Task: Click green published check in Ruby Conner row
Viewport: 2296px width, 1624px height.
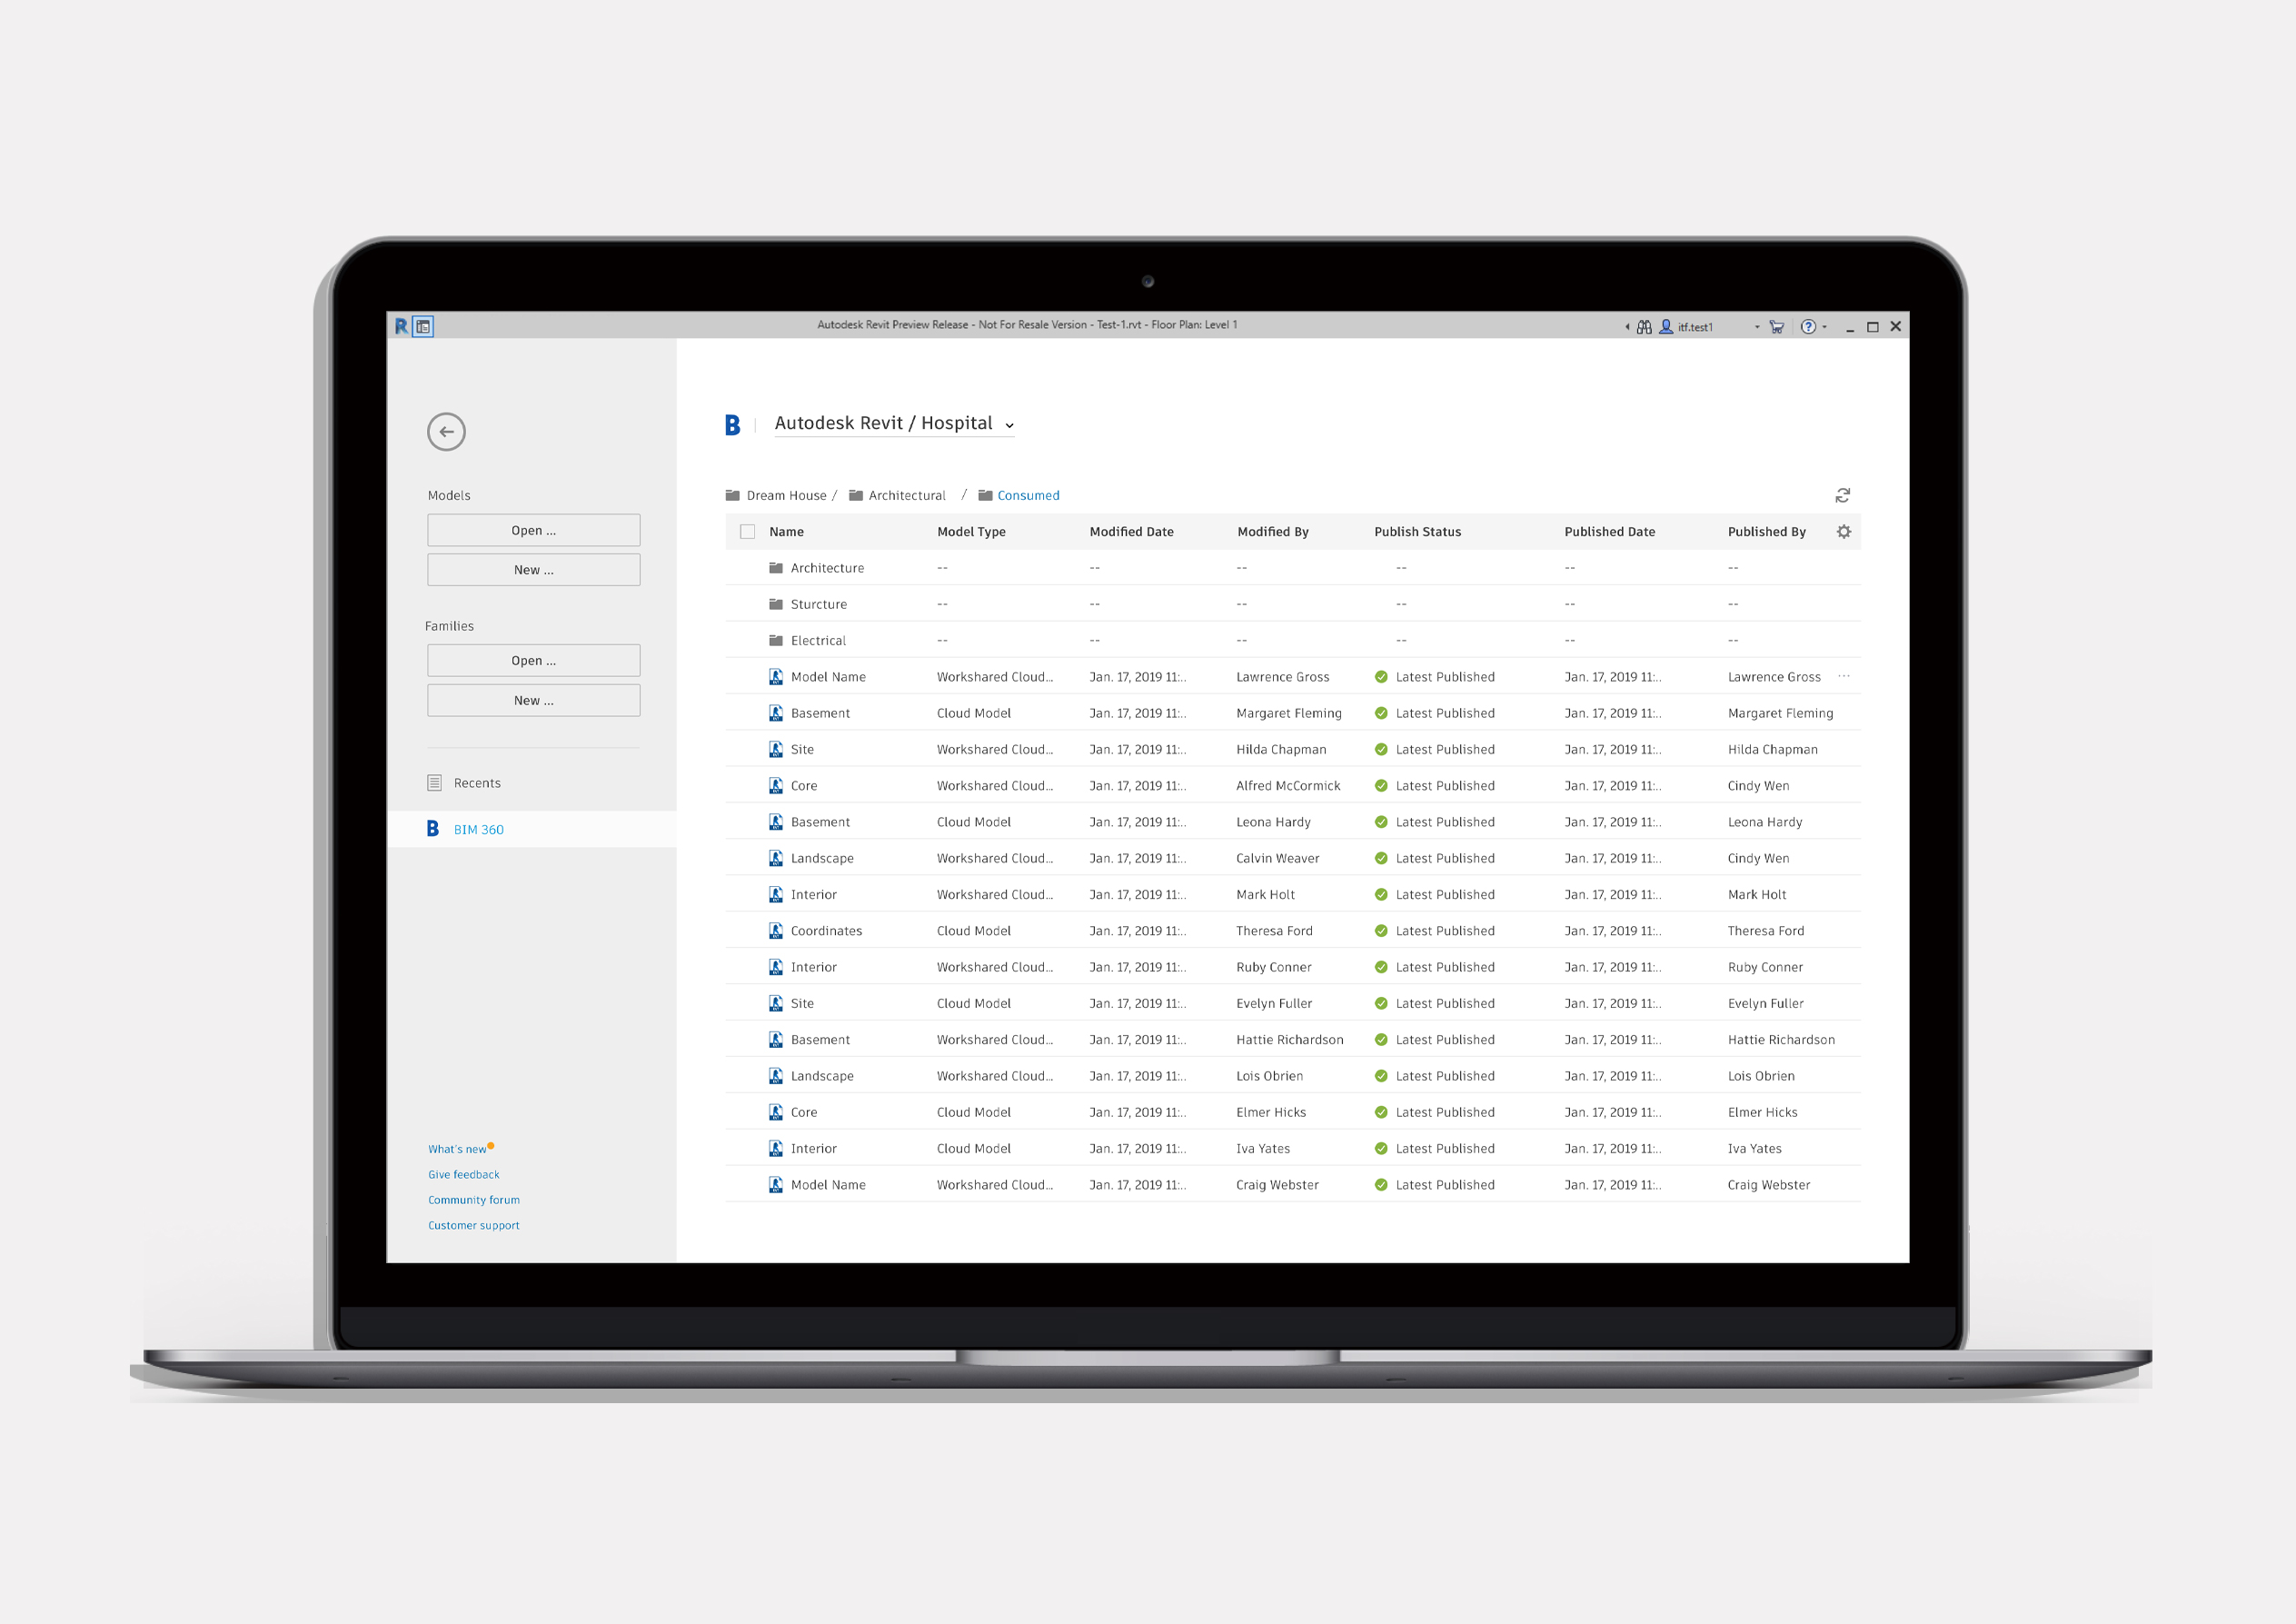Action: click(1381, 967)
